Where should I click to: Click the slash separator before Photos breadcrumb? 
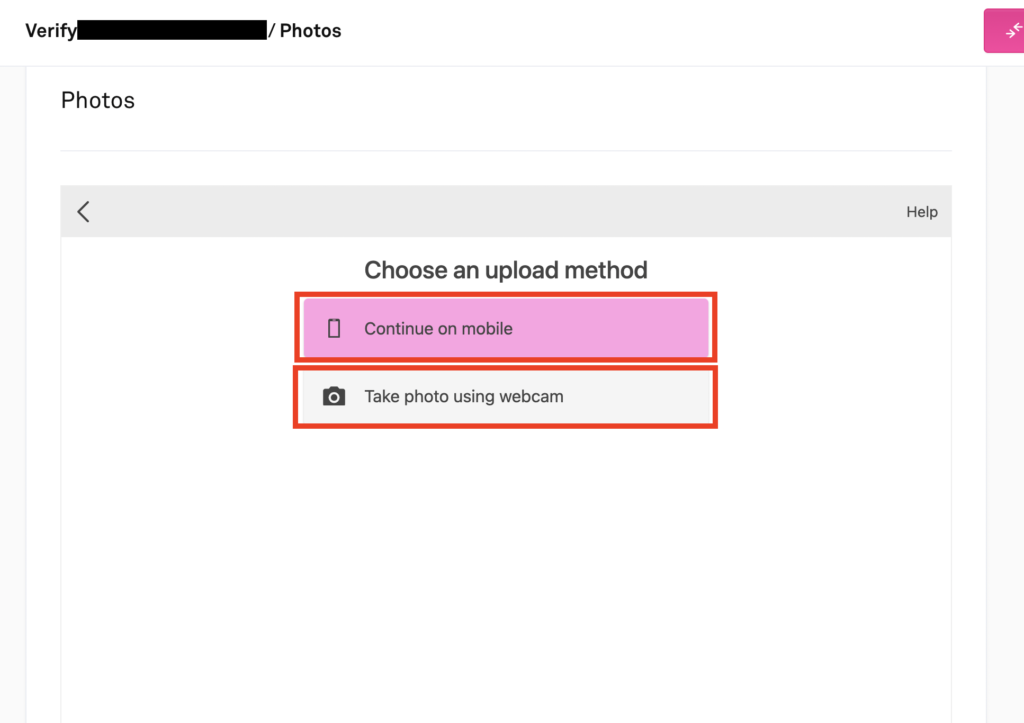click(272, 31)
